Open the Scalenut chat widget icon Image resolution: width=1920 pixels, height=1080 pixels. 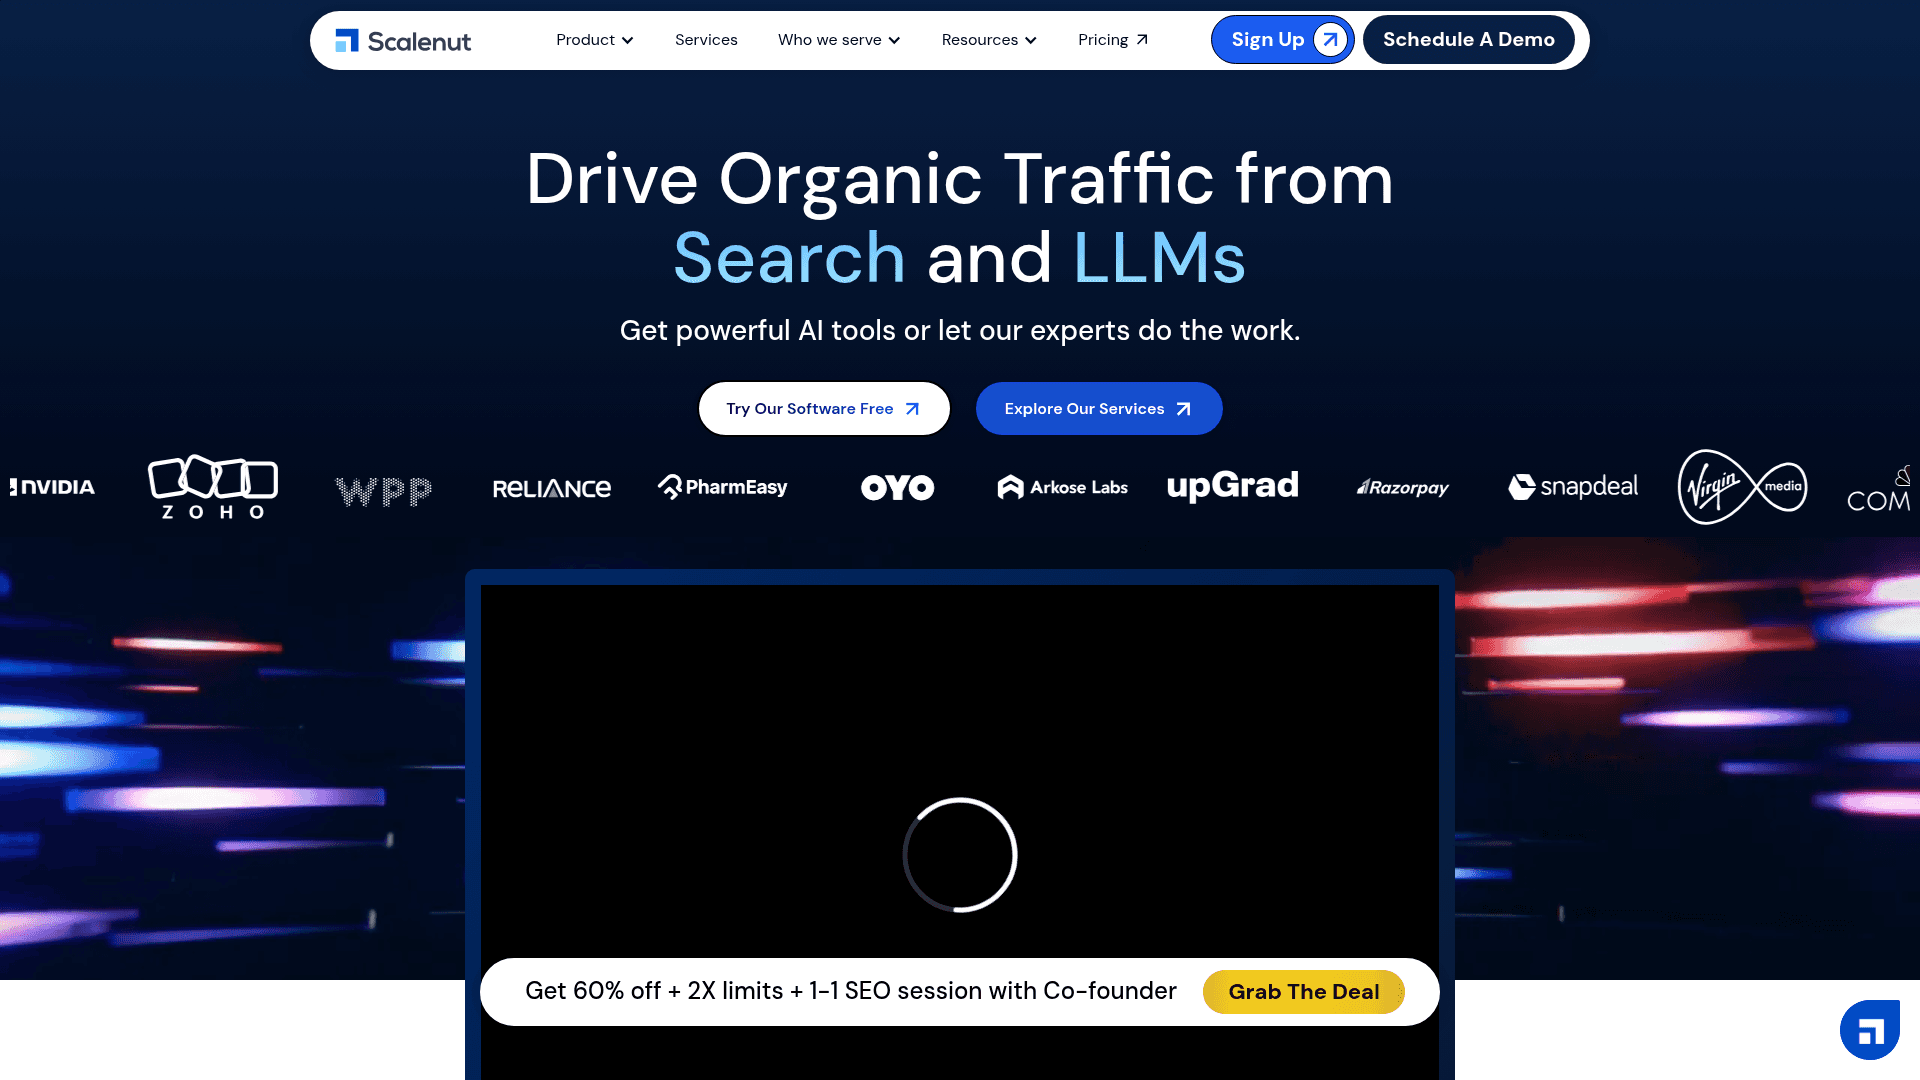1870,1029
